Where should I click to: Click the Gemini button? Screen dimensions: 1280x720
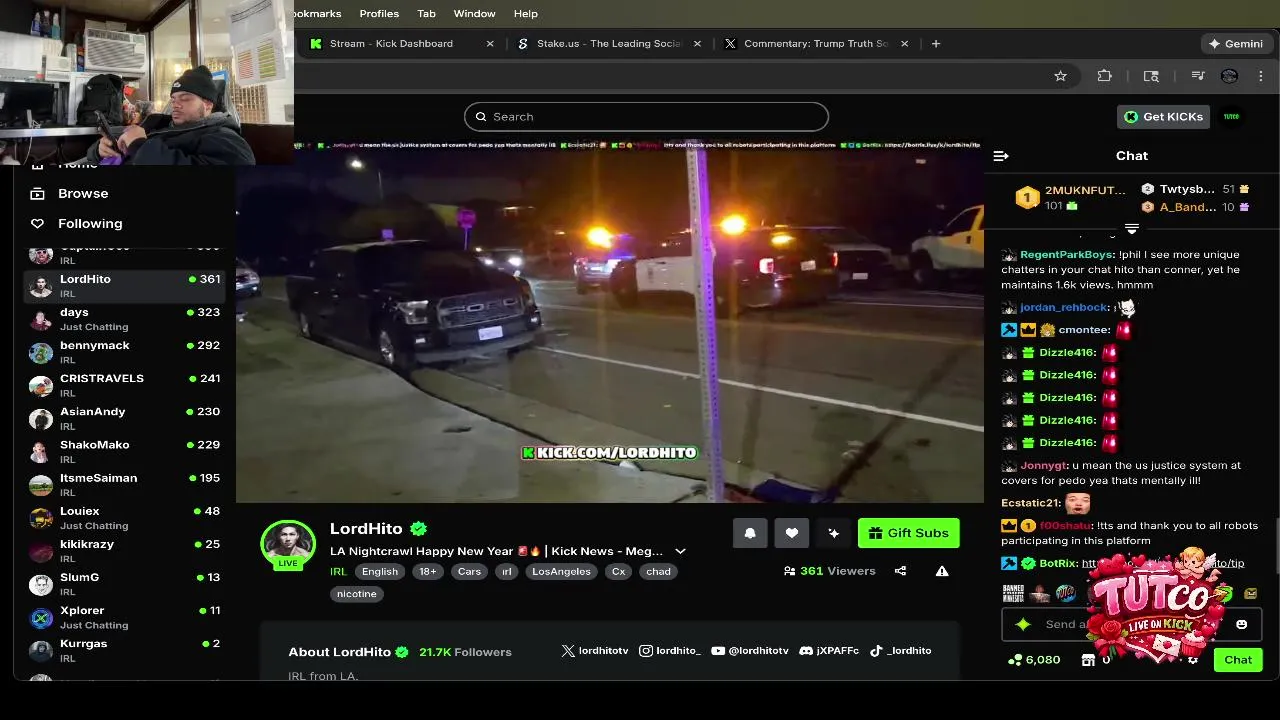coord(1235,44)
